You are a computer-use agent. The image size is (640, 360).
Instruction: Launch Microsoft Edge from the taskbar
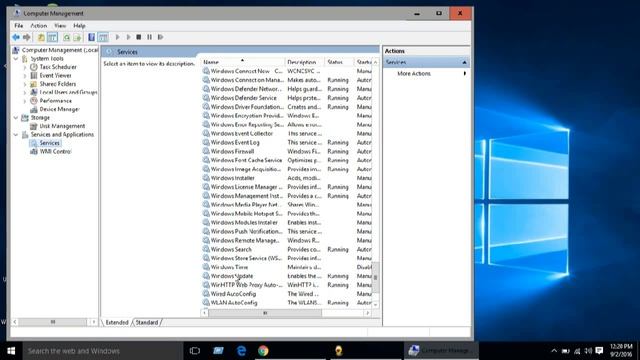coord(241,351)
